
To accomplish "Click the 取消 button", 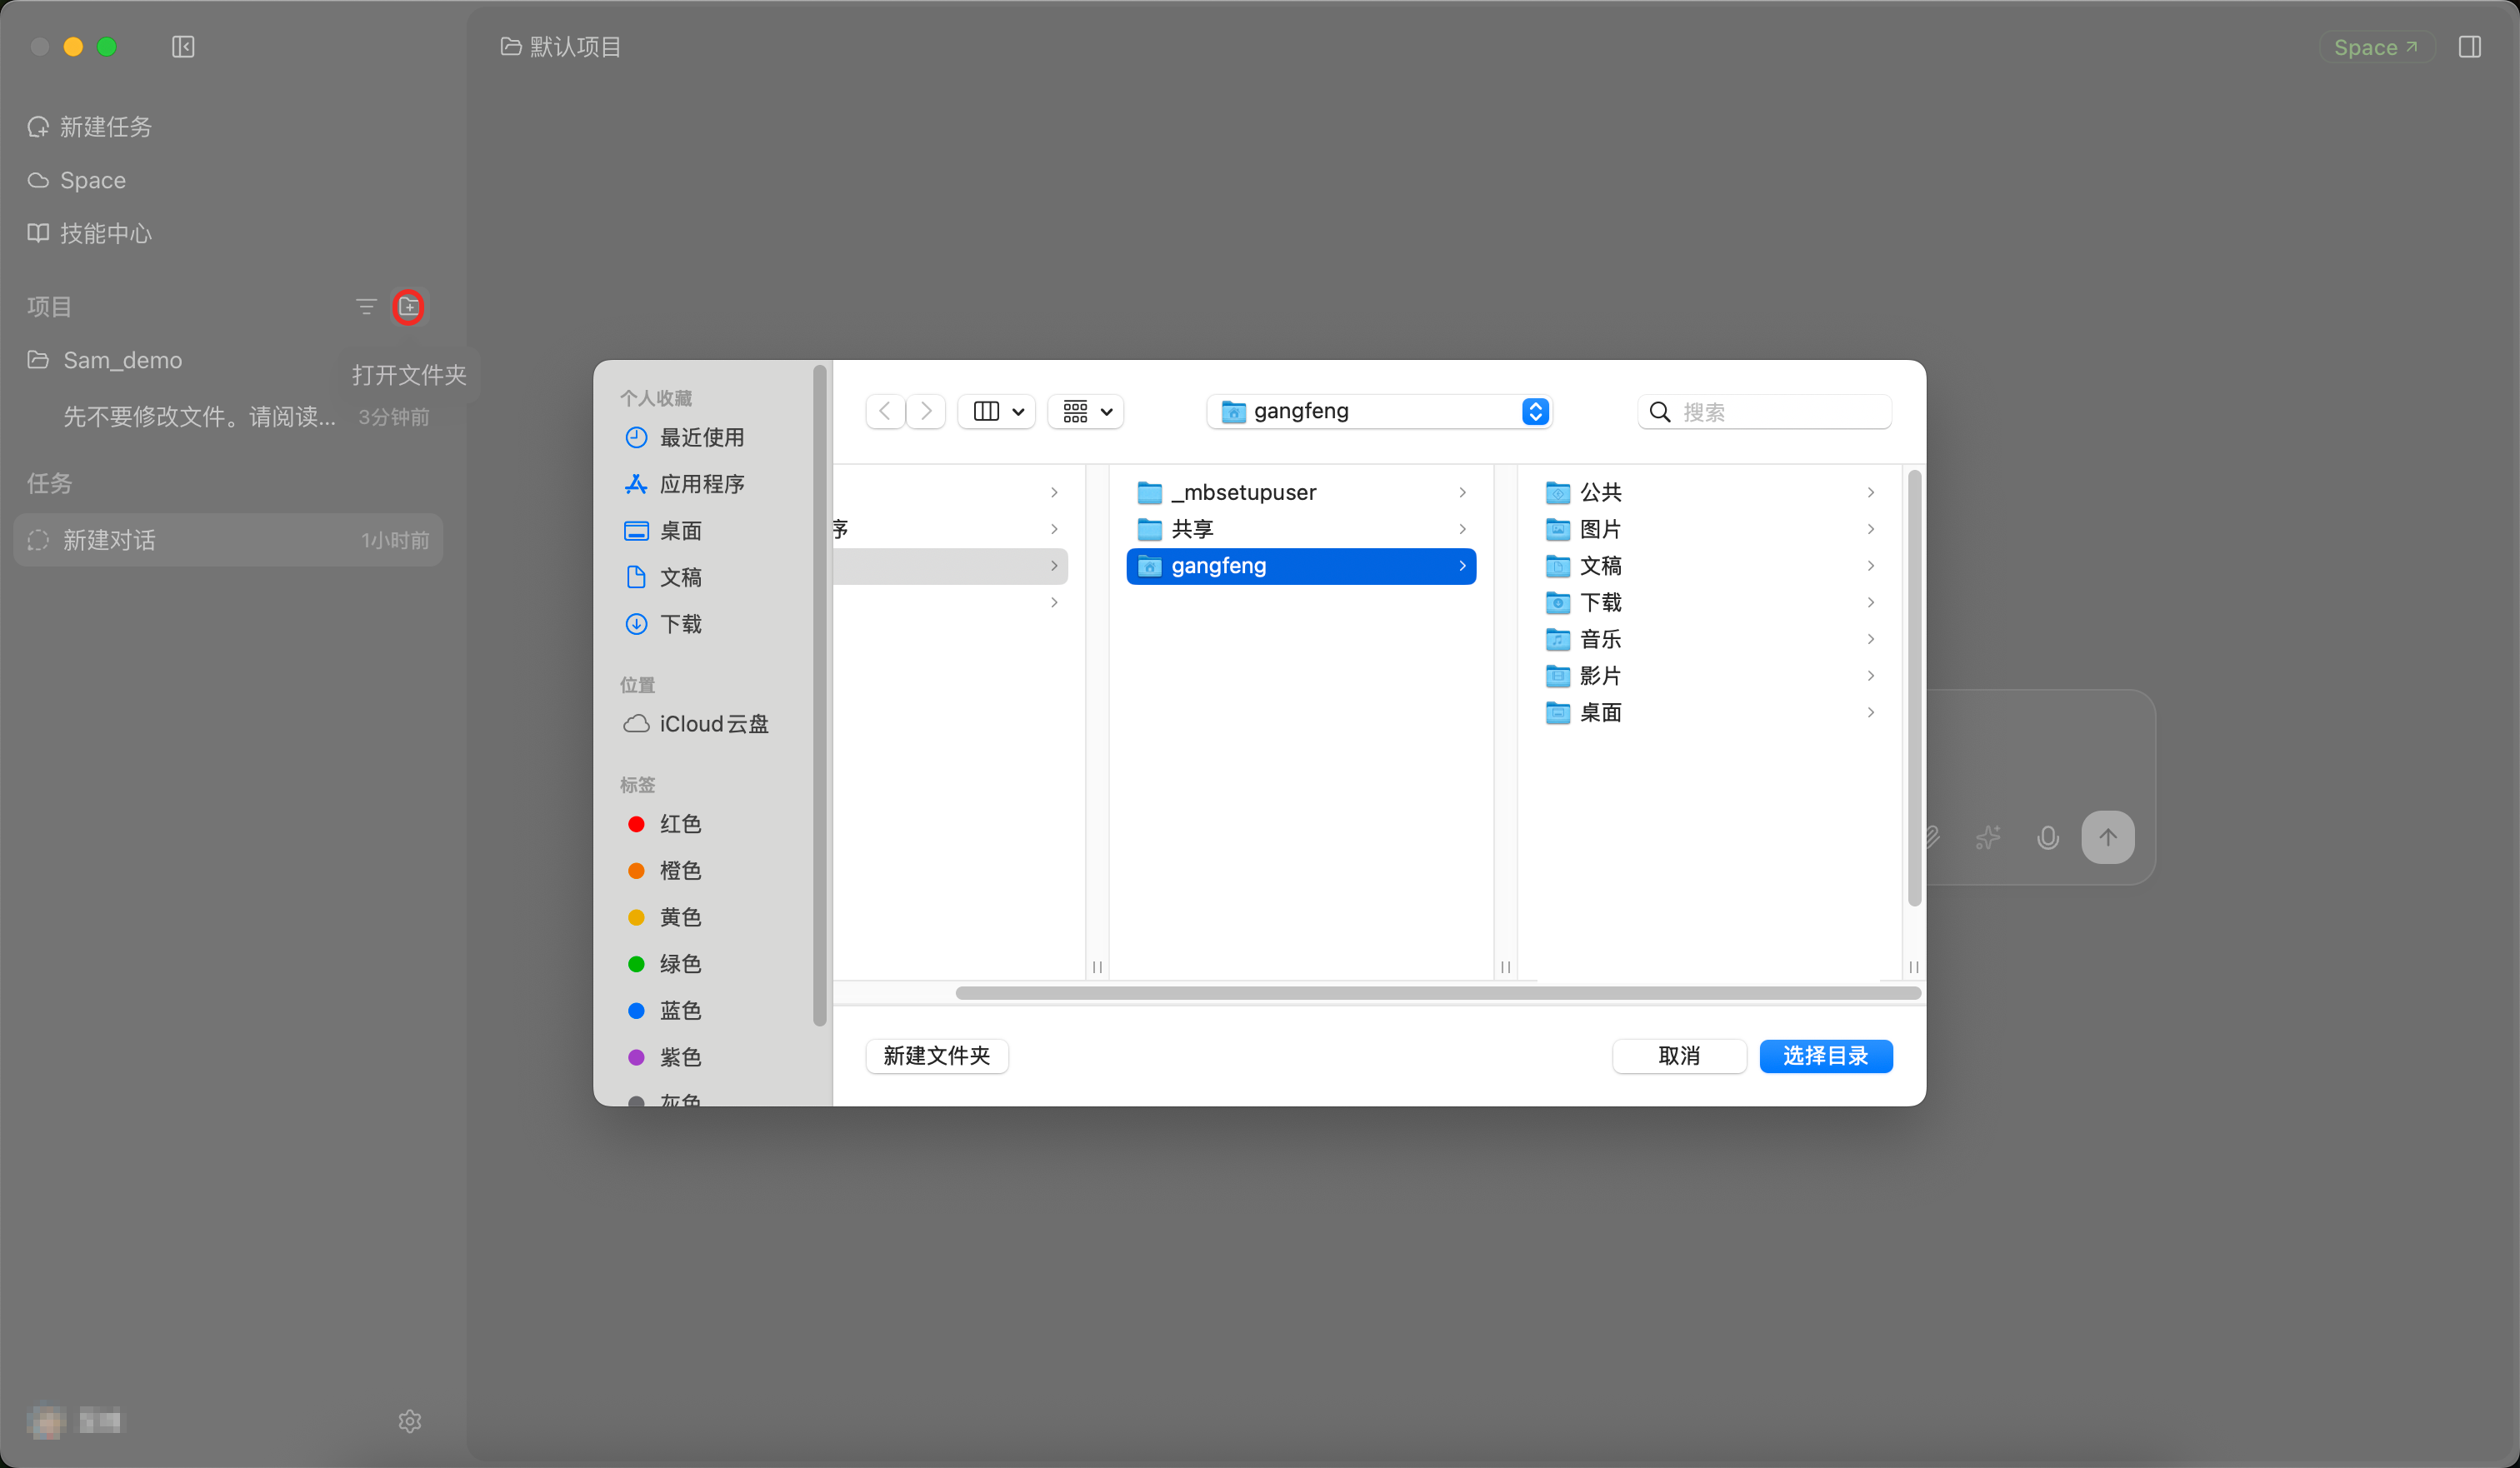I will pos(1679,1056).
